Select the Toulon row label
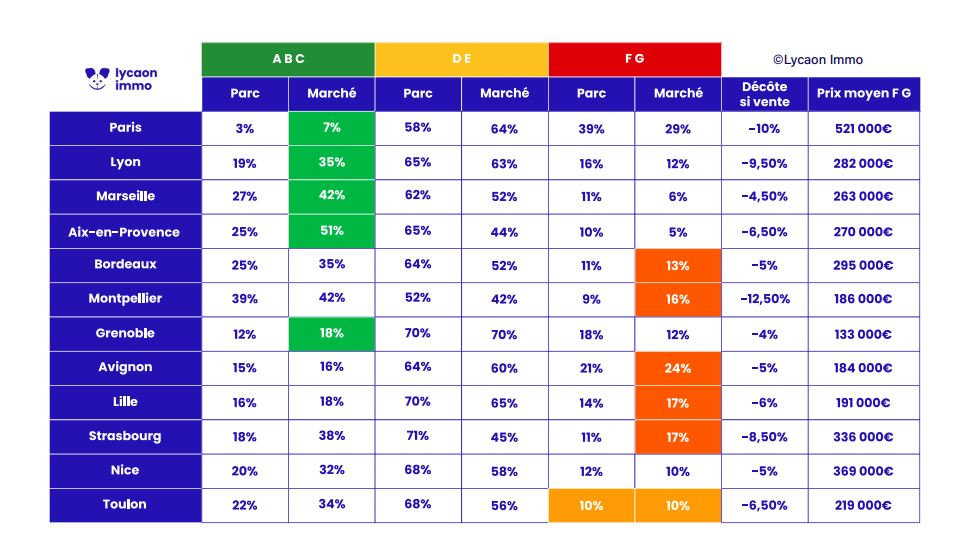The image size is (965, 545). (x=126, y=504)
